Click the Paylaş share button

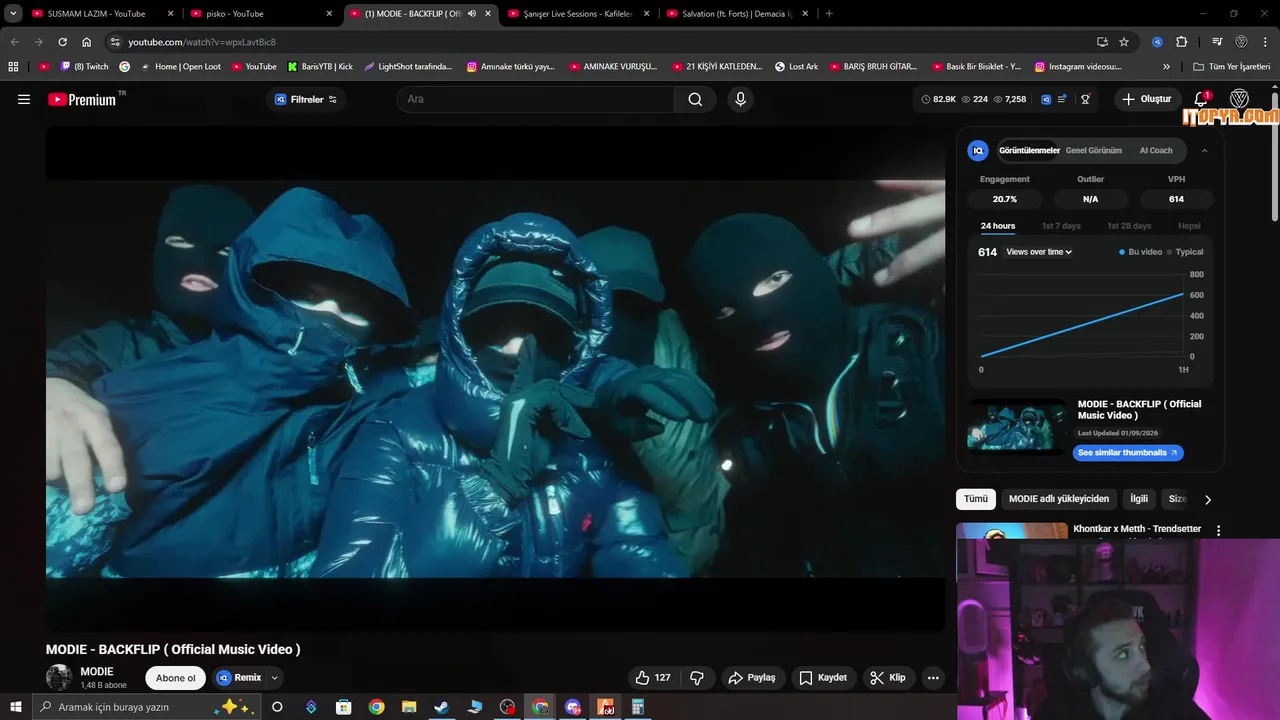click(752, 678)
